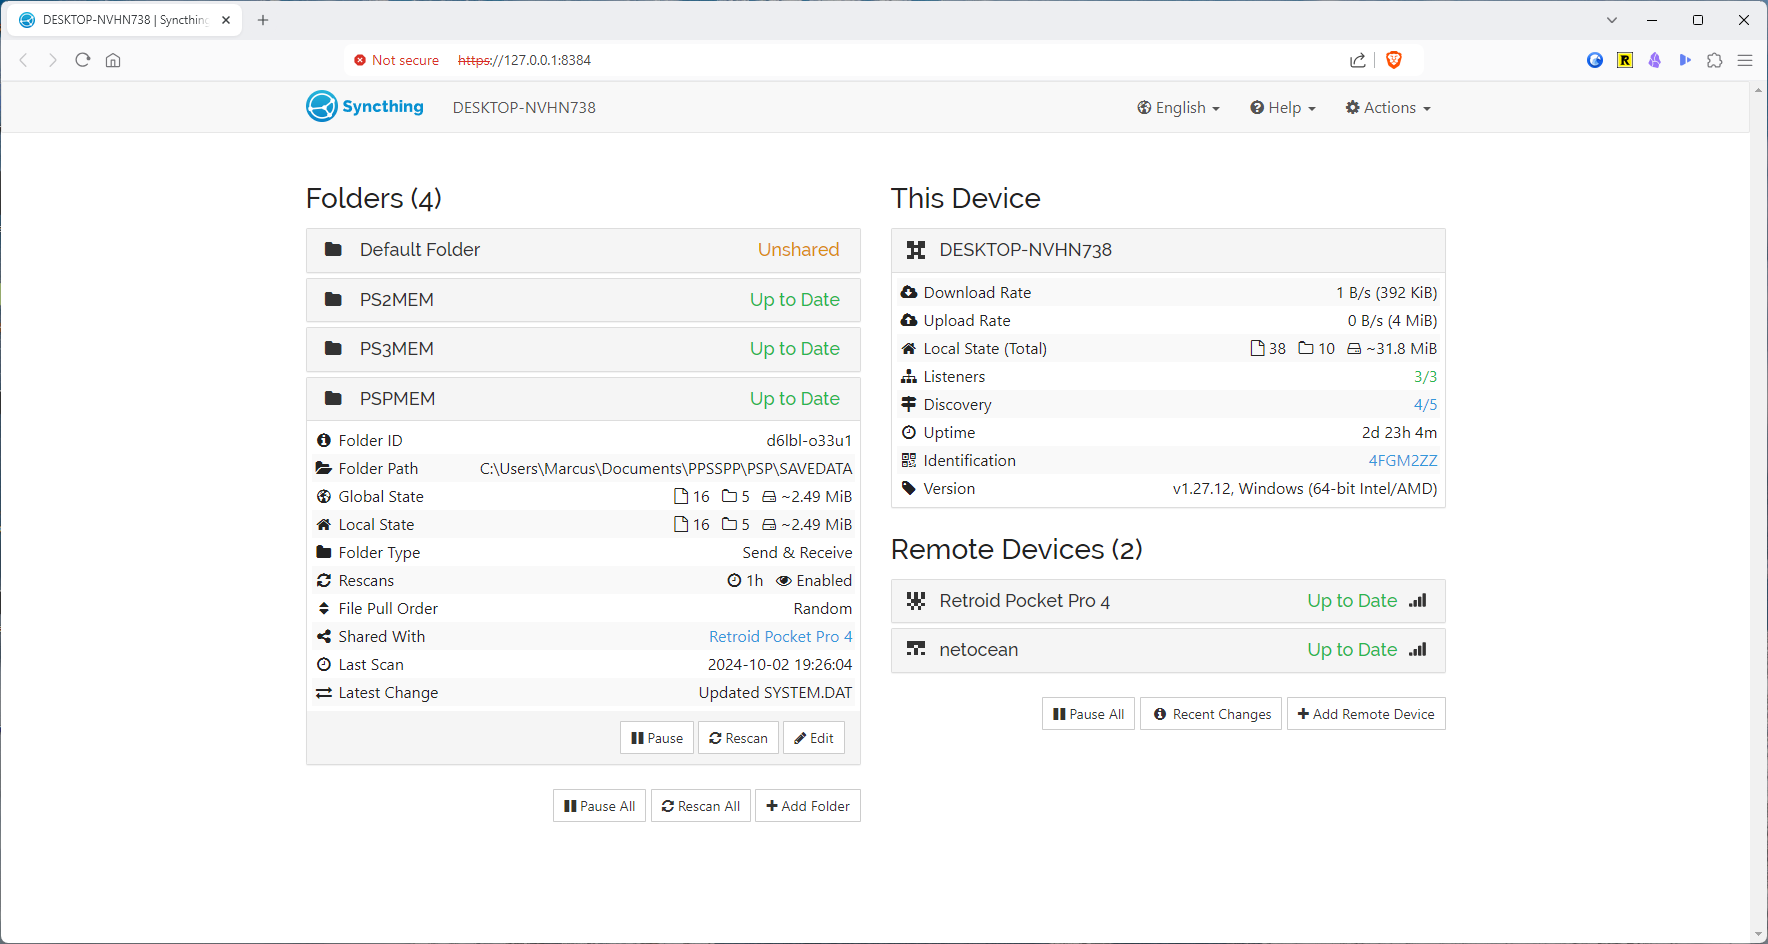Click the Not secure warning icon
The image size is (1768, 944).
[360, 60]
